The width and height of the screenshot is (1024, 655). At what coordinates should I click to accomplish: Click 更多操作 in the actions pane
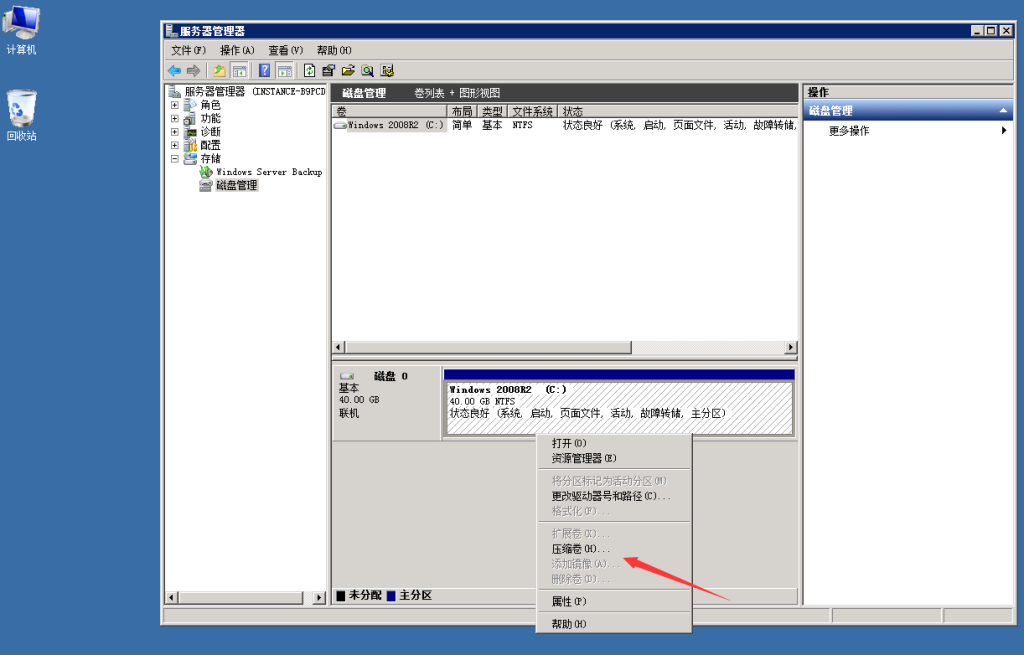848,131
